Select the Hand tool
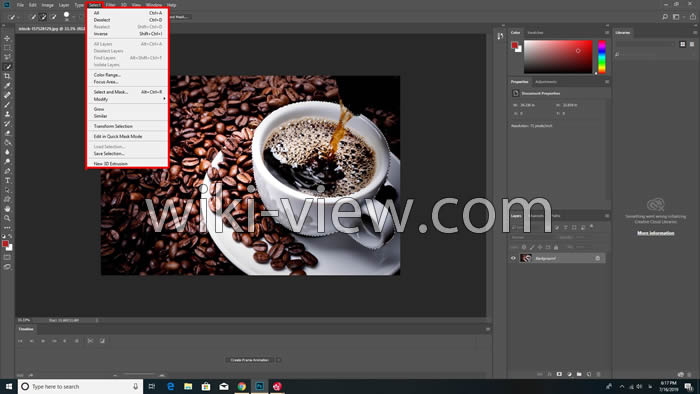This screenshot has width=700, height=394. pos(7,209)
